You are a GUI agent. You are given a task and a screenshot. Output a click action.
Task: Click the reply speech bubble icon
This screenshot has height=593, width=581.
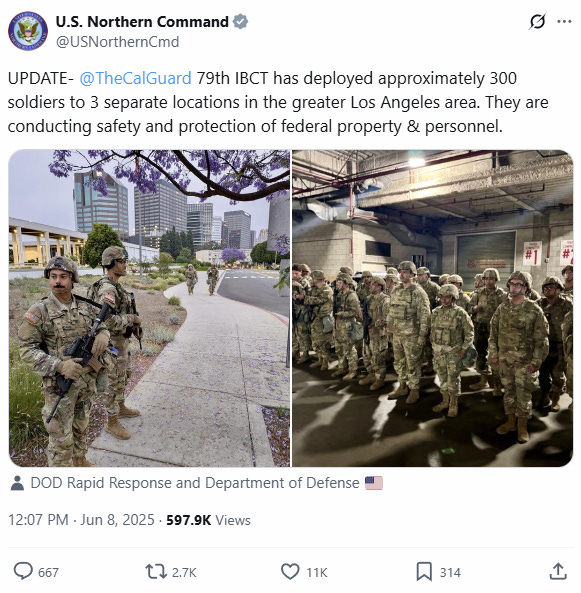(23, 571)
